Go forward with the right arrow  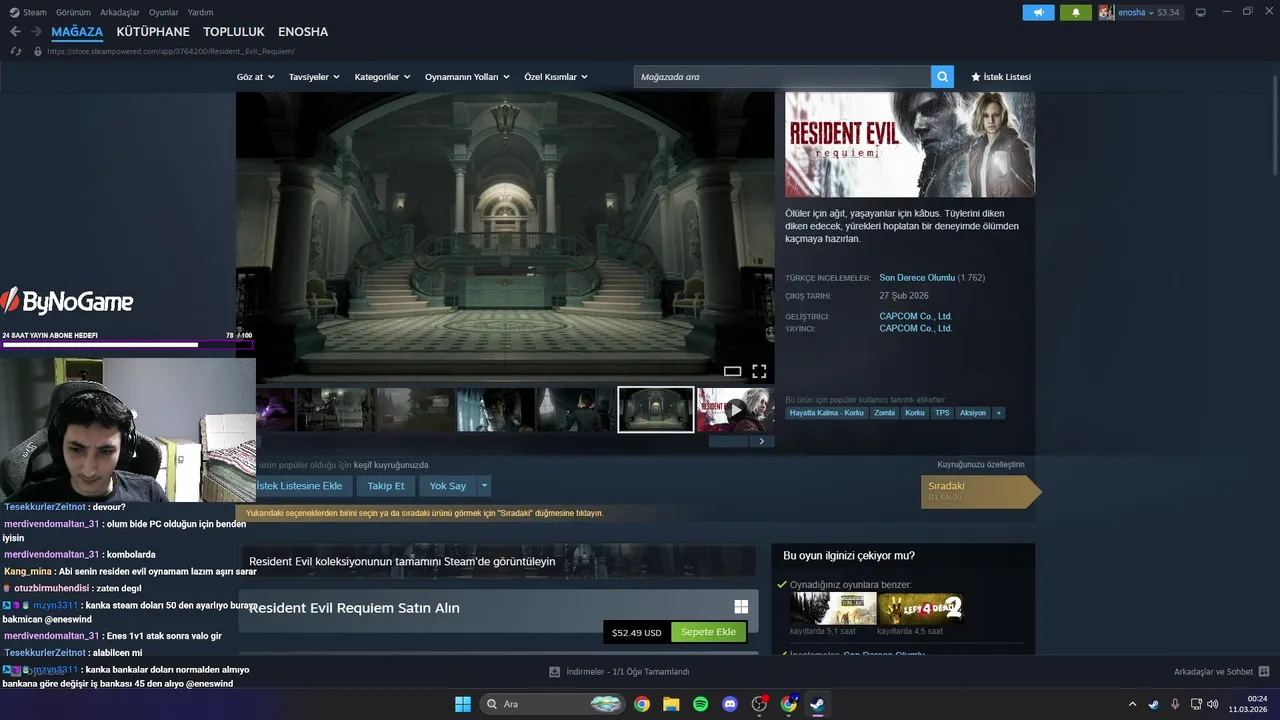(36, 32)
